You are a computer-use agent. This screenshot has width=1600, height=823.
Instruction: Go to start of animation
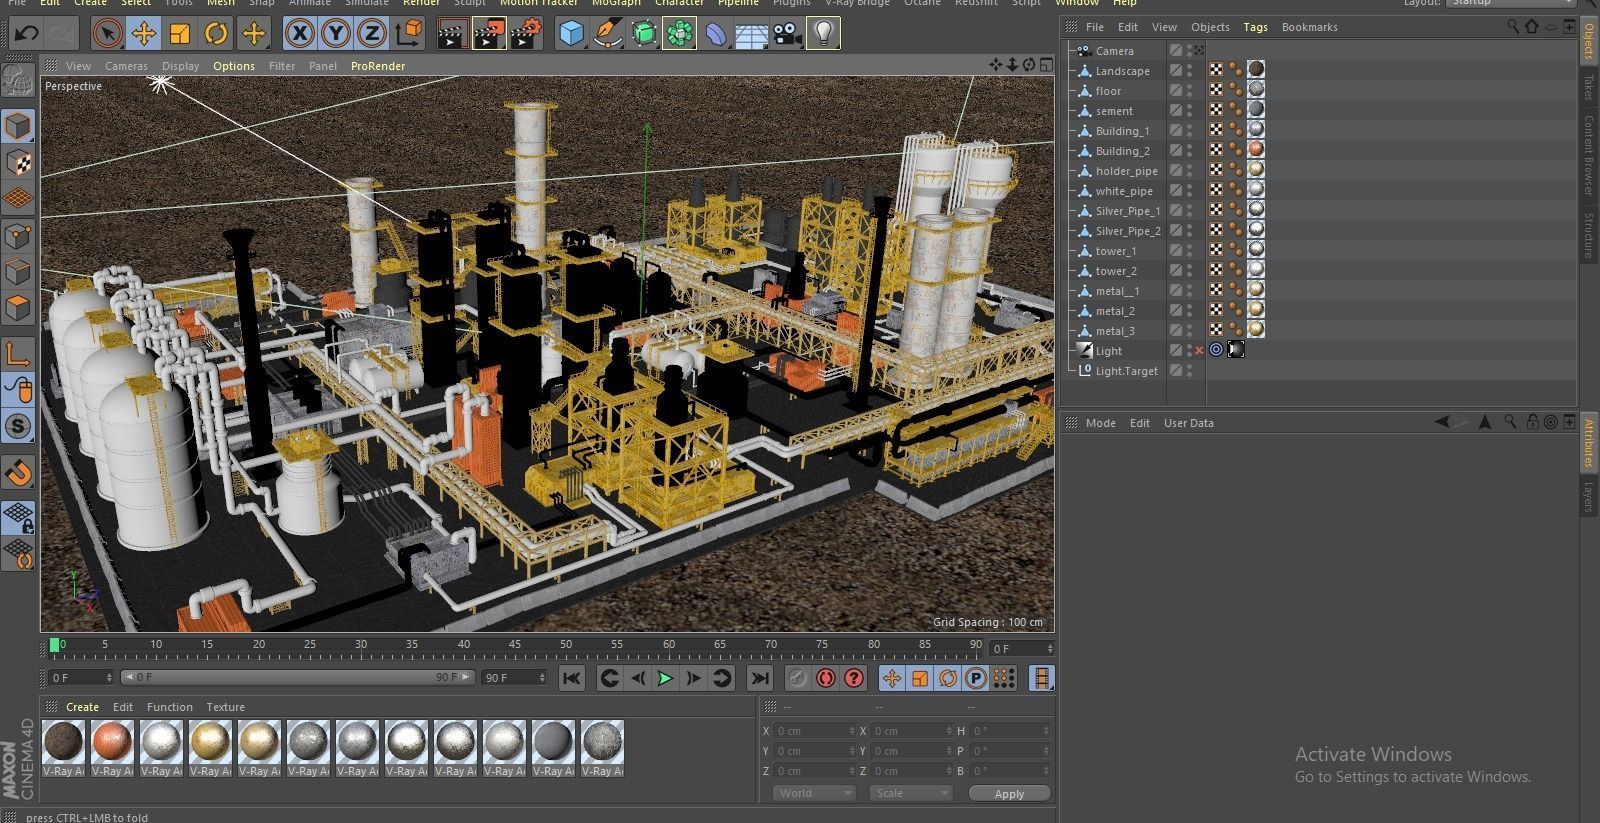[x=571, y=678]
